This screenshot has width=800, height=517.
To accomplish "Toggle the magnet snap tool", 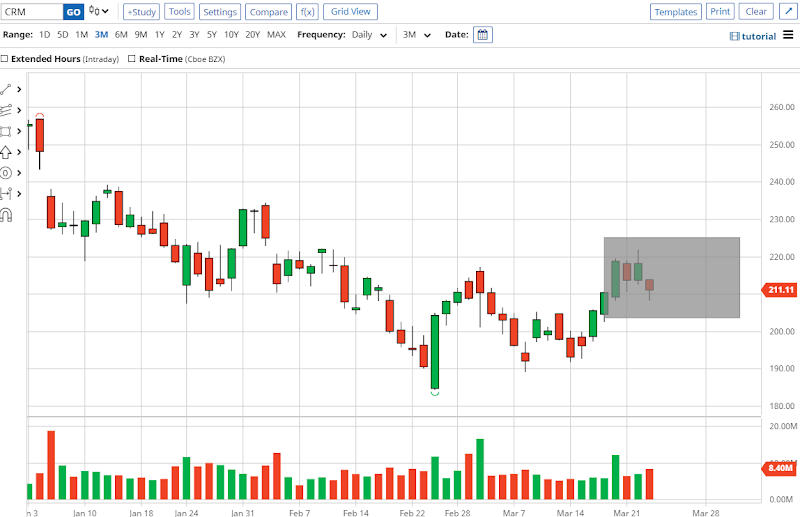I will click(6, 215).
